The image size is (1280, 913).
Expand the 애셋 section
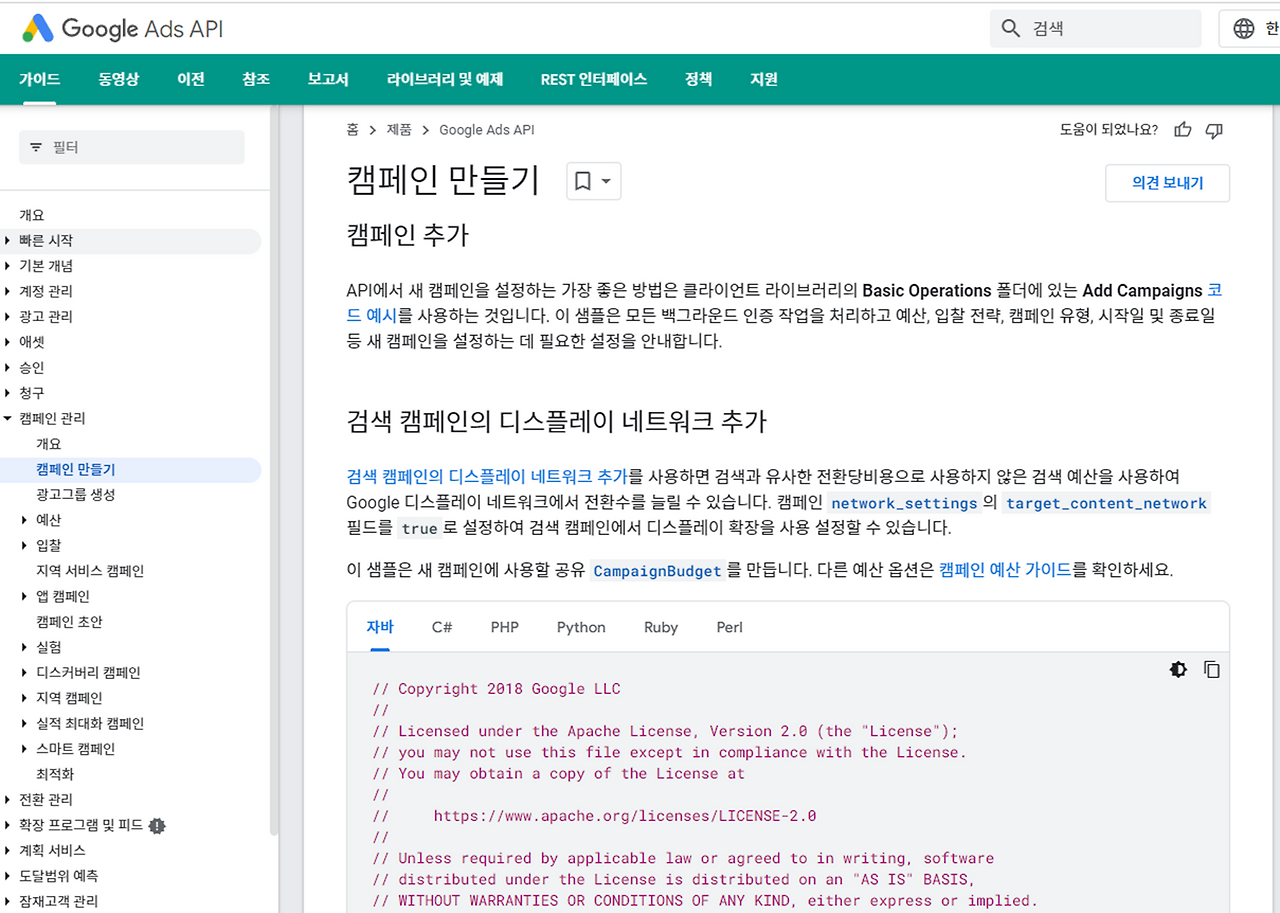point(8,342)
